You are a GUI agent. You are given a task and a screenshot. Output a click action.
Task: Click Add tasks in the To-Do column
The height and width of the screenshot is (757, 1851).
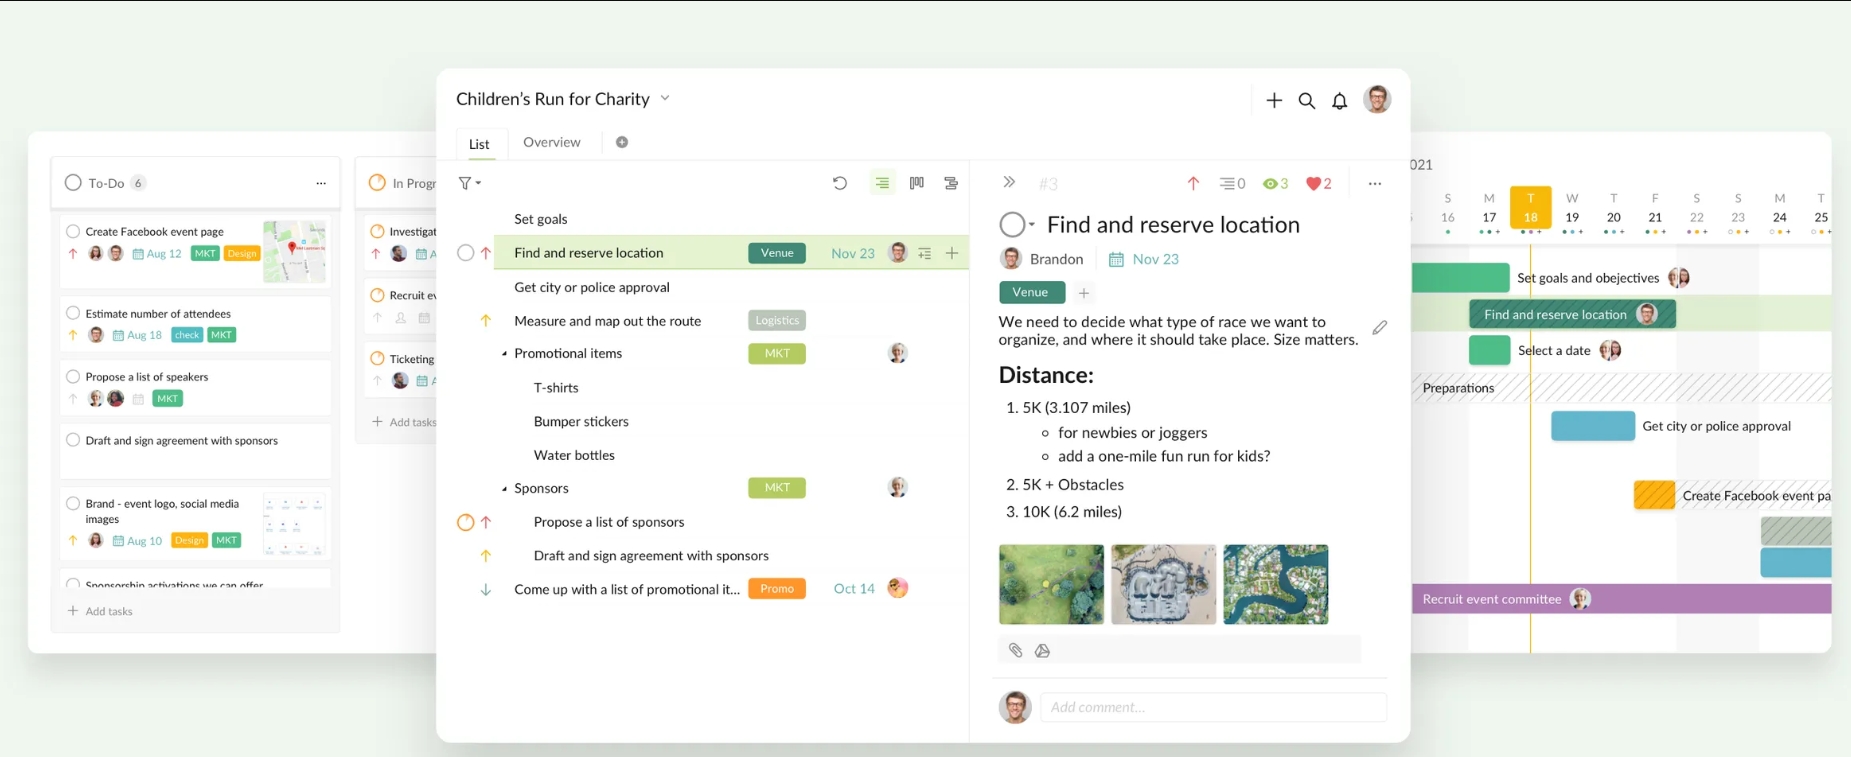(x=100, y=611)
